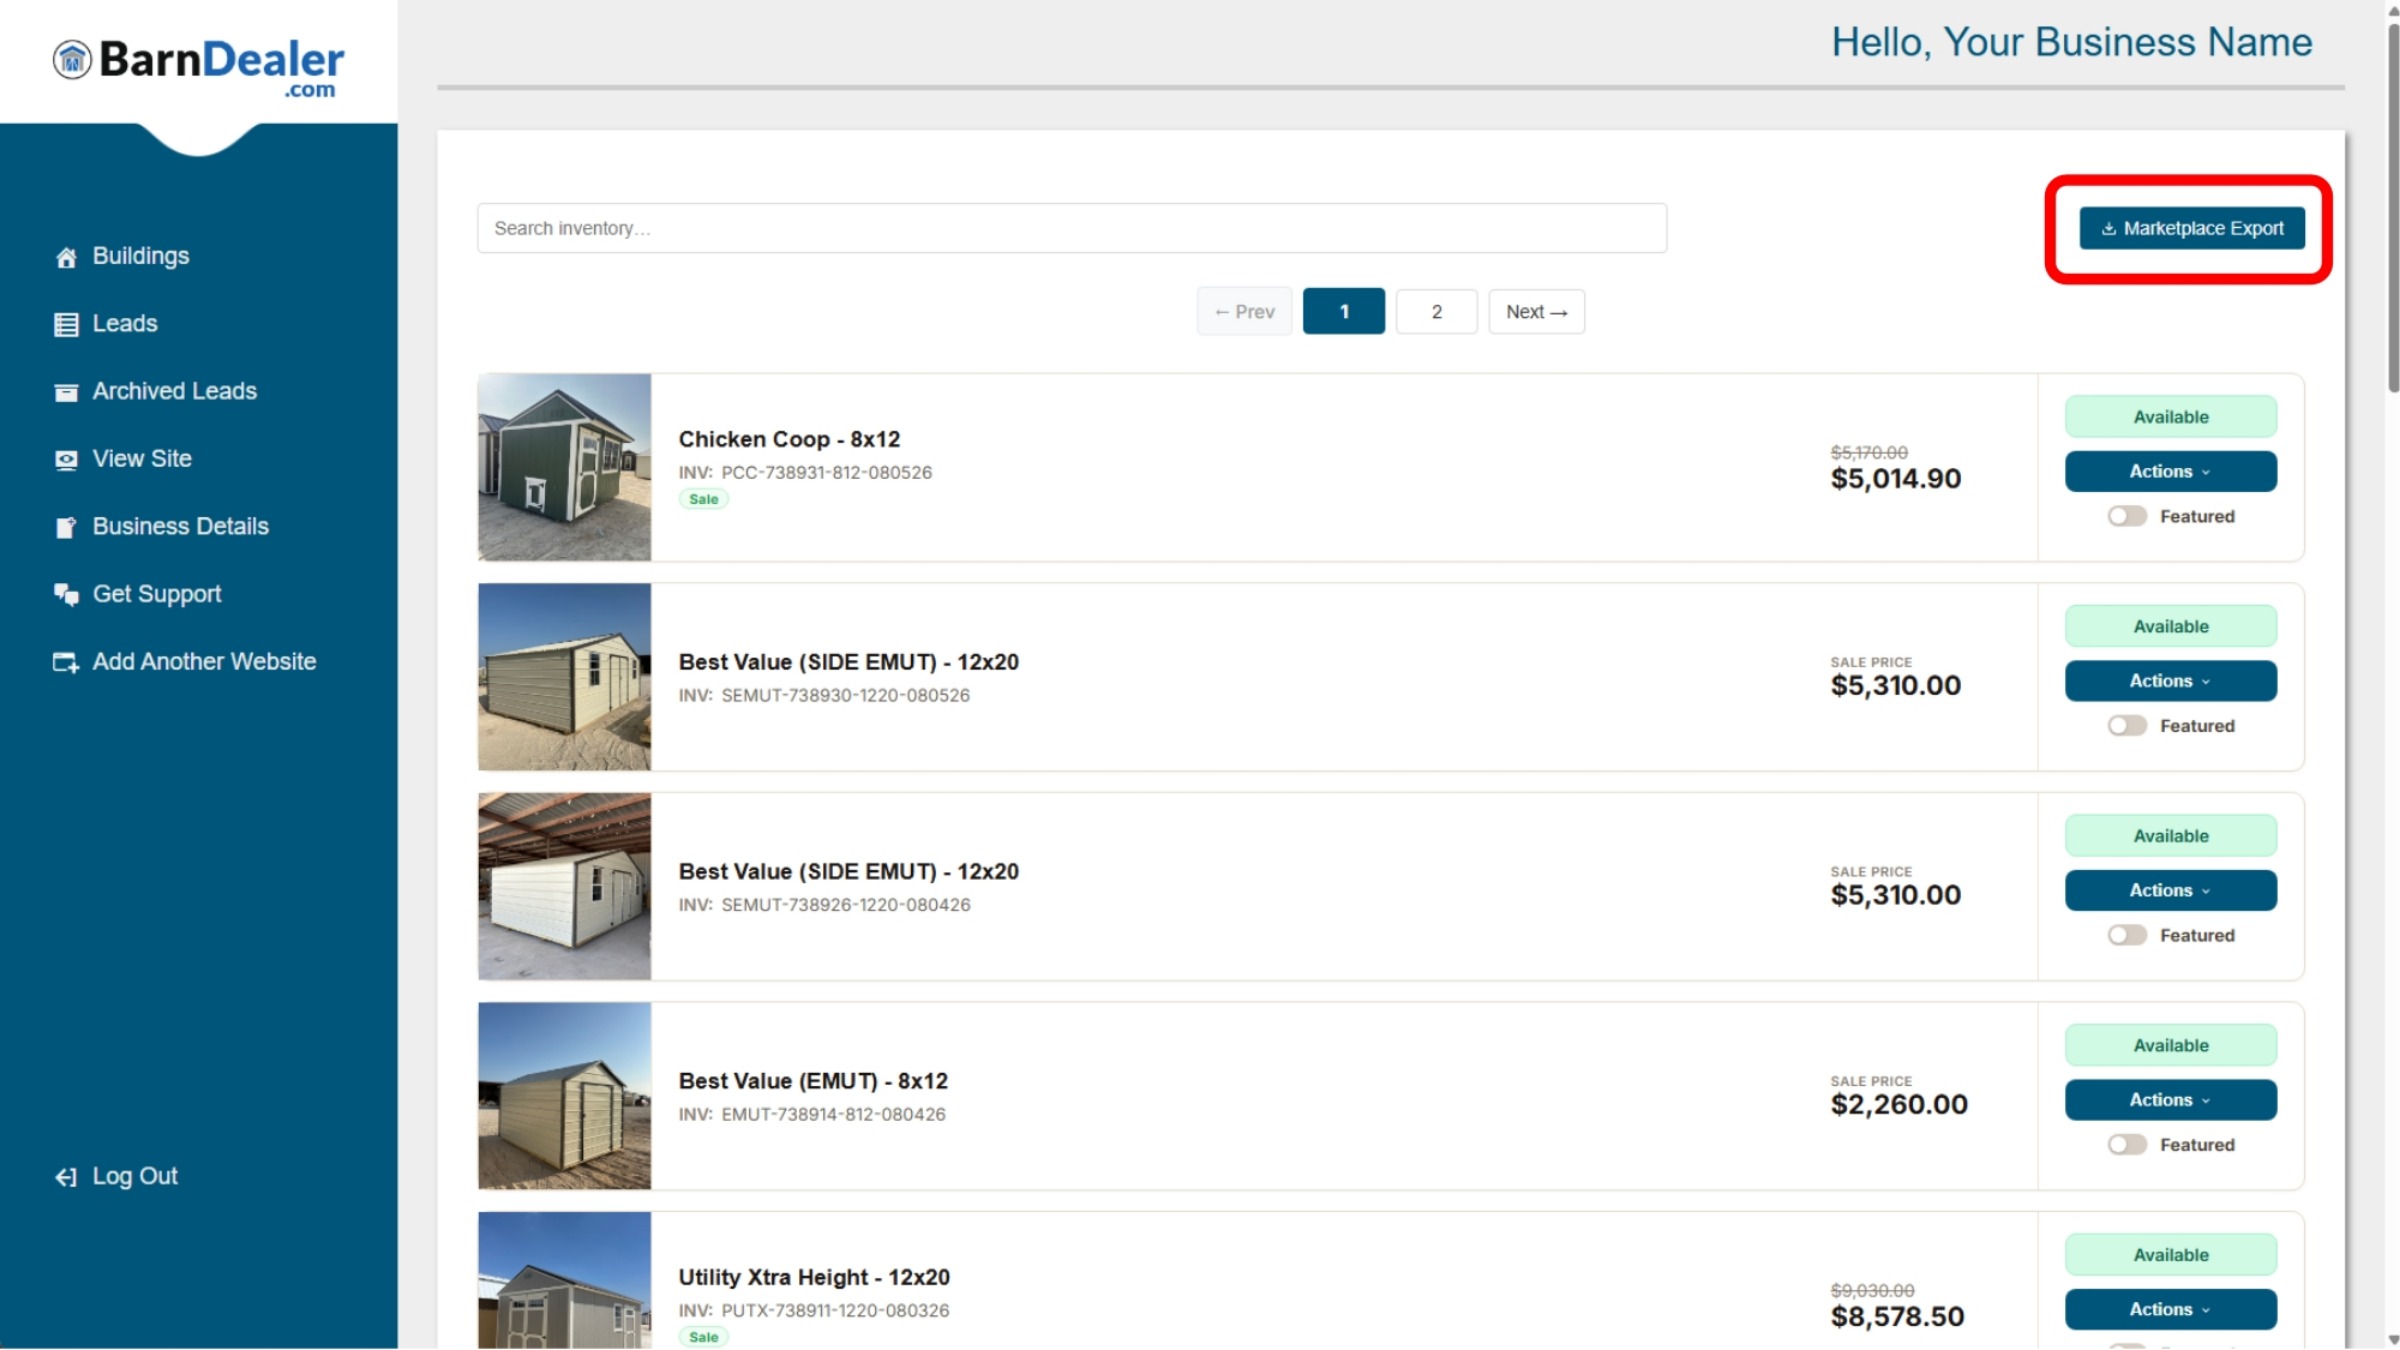Click the Business Details document icon

(66, 527)
